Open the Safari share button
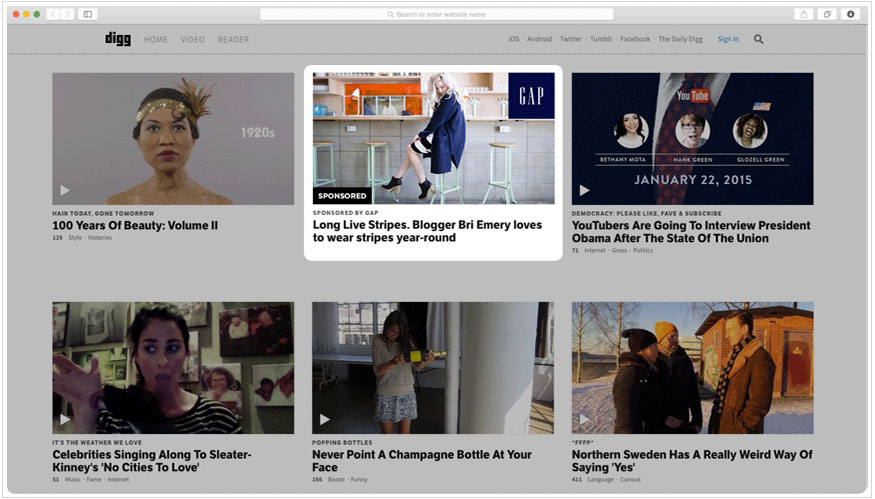This screenshot has height=499, width=875. click(804, 14)
